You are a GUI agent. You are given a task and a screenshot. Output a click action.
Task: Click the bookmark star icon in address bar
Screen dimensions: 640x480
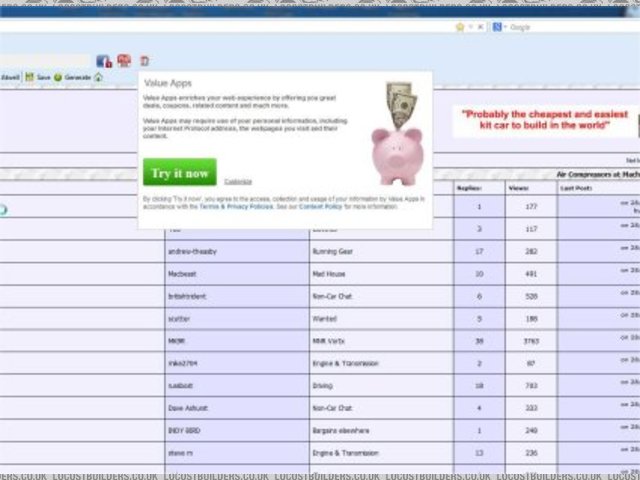460,27
